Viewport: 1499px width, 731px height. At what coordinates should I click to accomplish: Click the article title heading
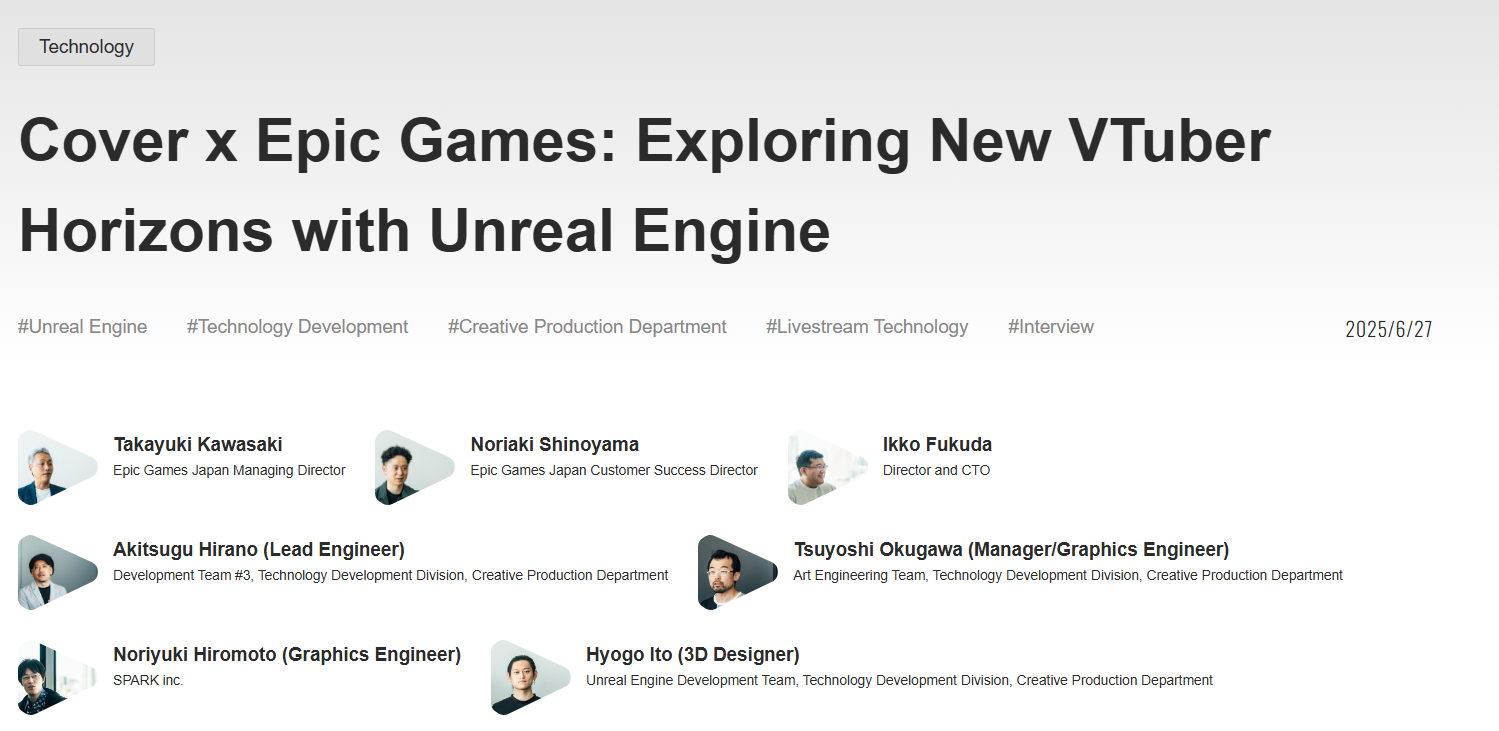point(645,185)
